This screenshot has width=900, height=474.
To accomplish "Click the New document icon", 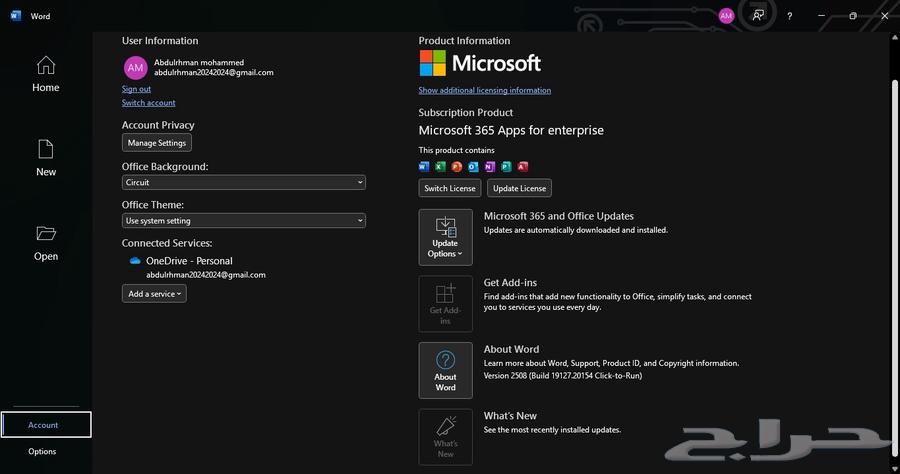I will click(x=46, y=150).
